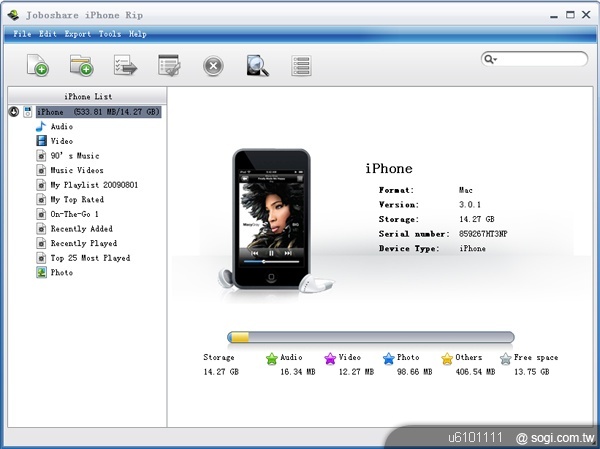Collapse the iPhone device tree node
Image resolution: width=600 pixels, height=449 pixels.
(14, 112)
